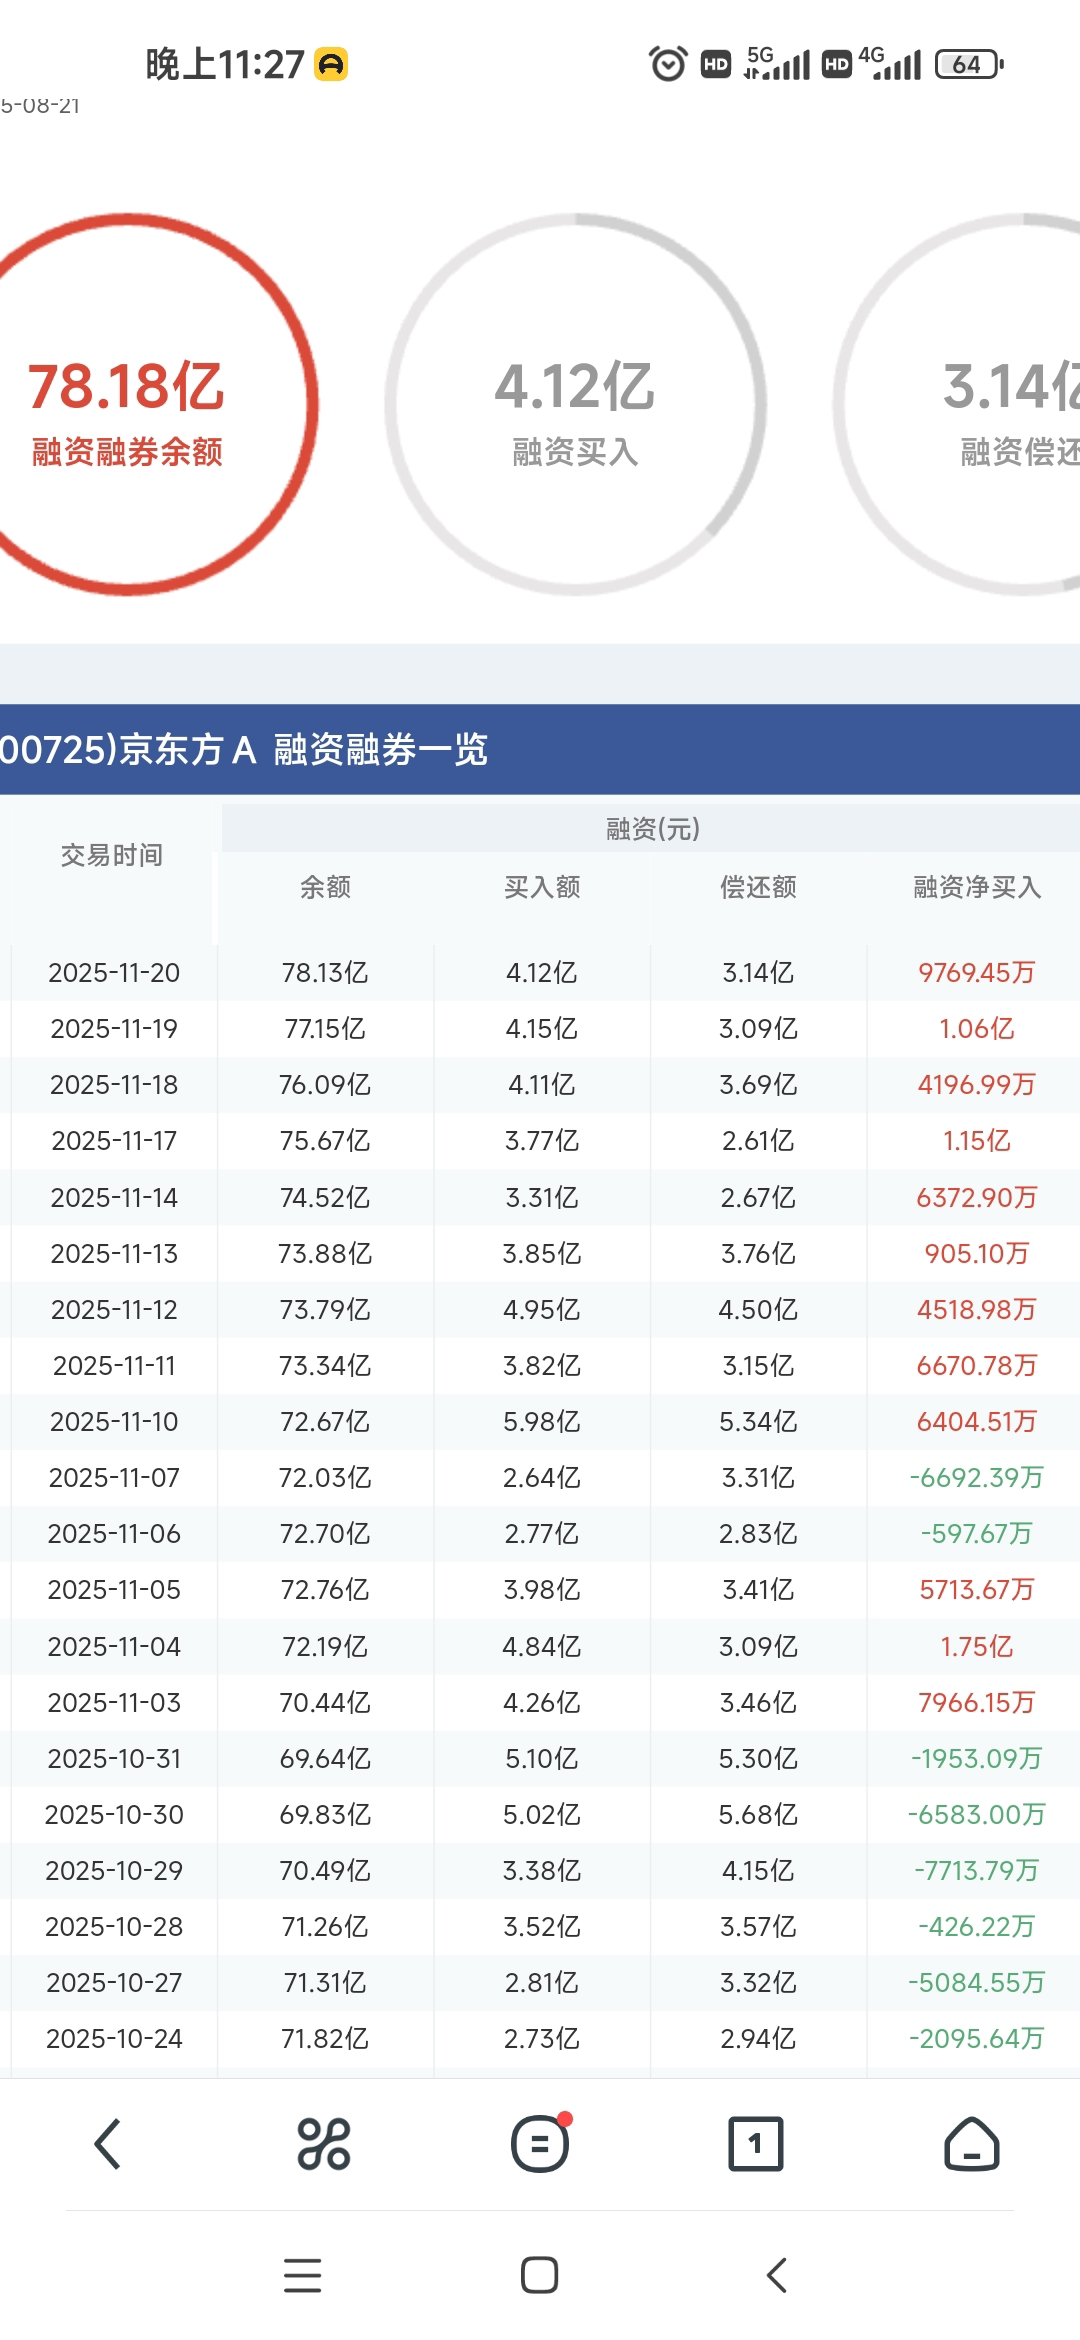Tap the Android system back chevron
The image size is (1080, 2340).
click(777, 2275)
